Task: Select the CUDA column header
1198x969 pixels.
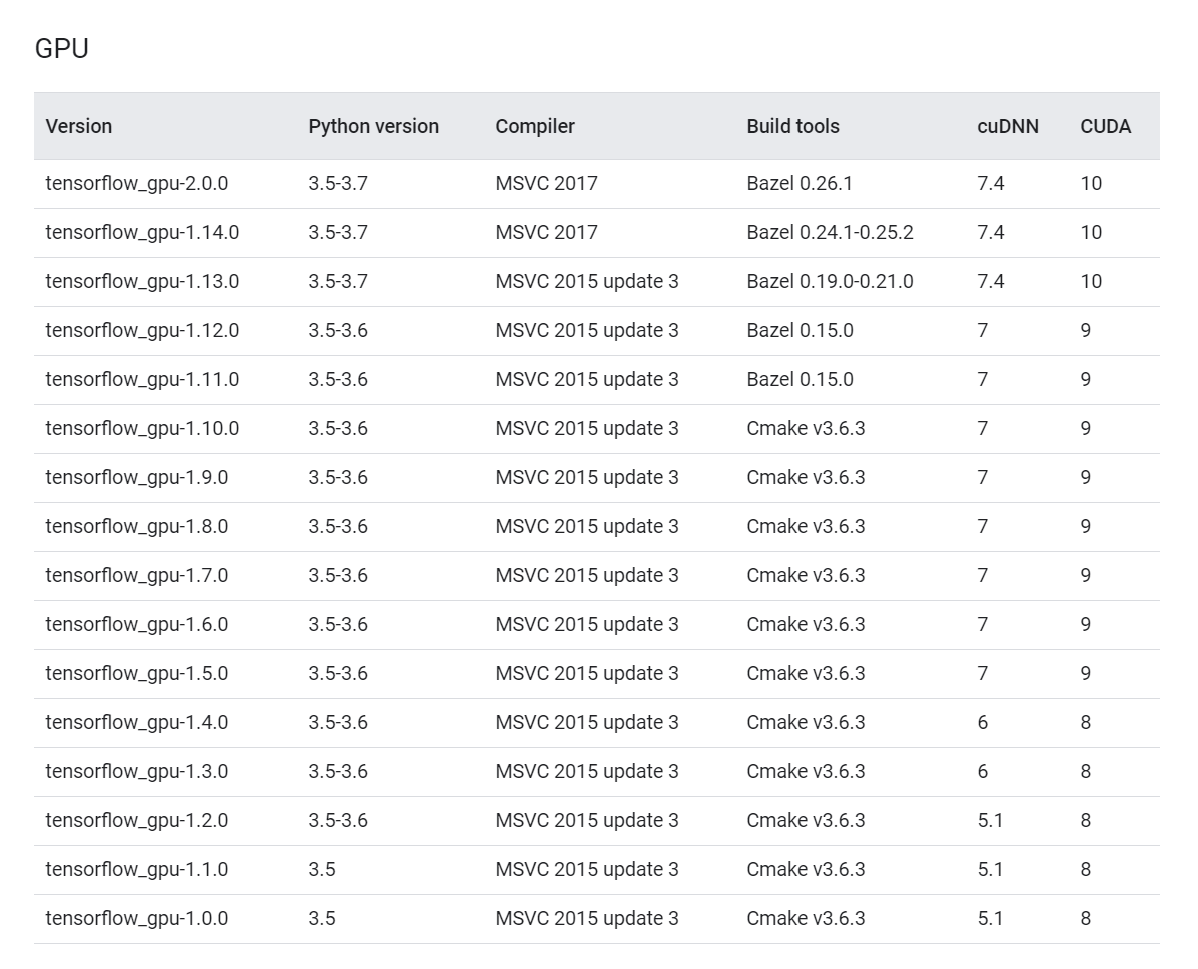Action: 1106,126
